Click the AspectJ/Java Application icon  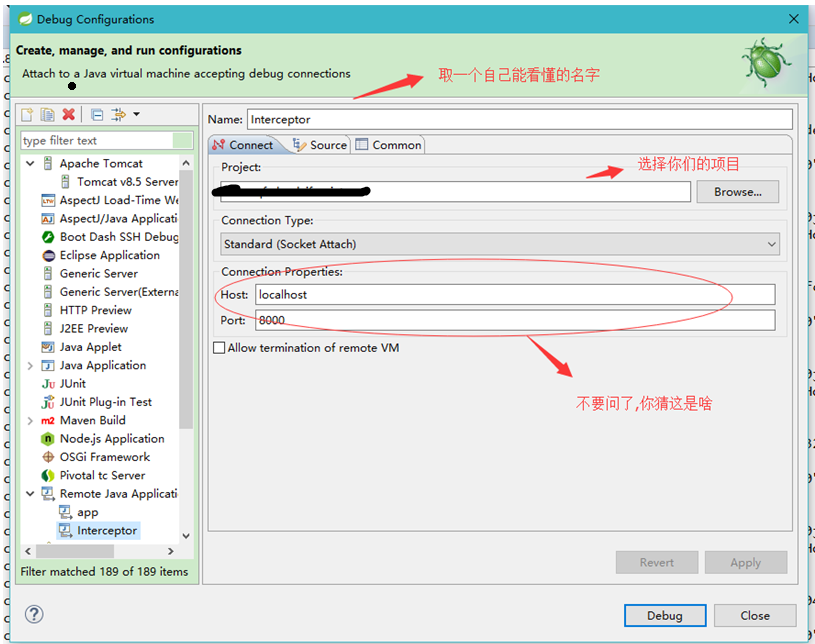(x=48, y=219)
